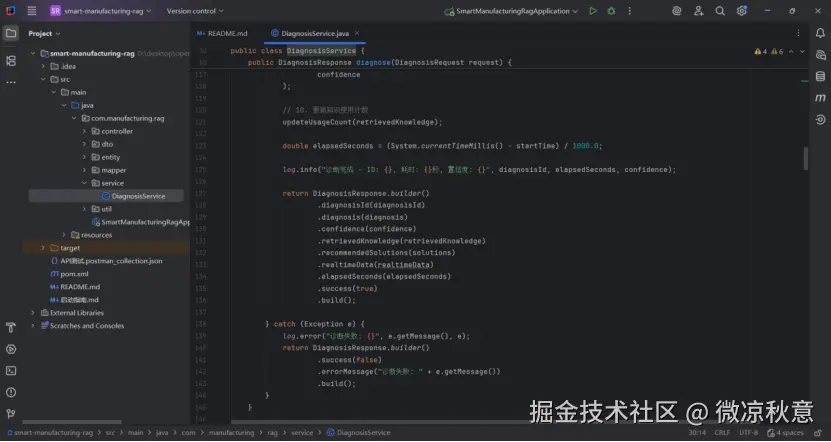Open the Git tool window
831x442 pixels.
[11, 414]
